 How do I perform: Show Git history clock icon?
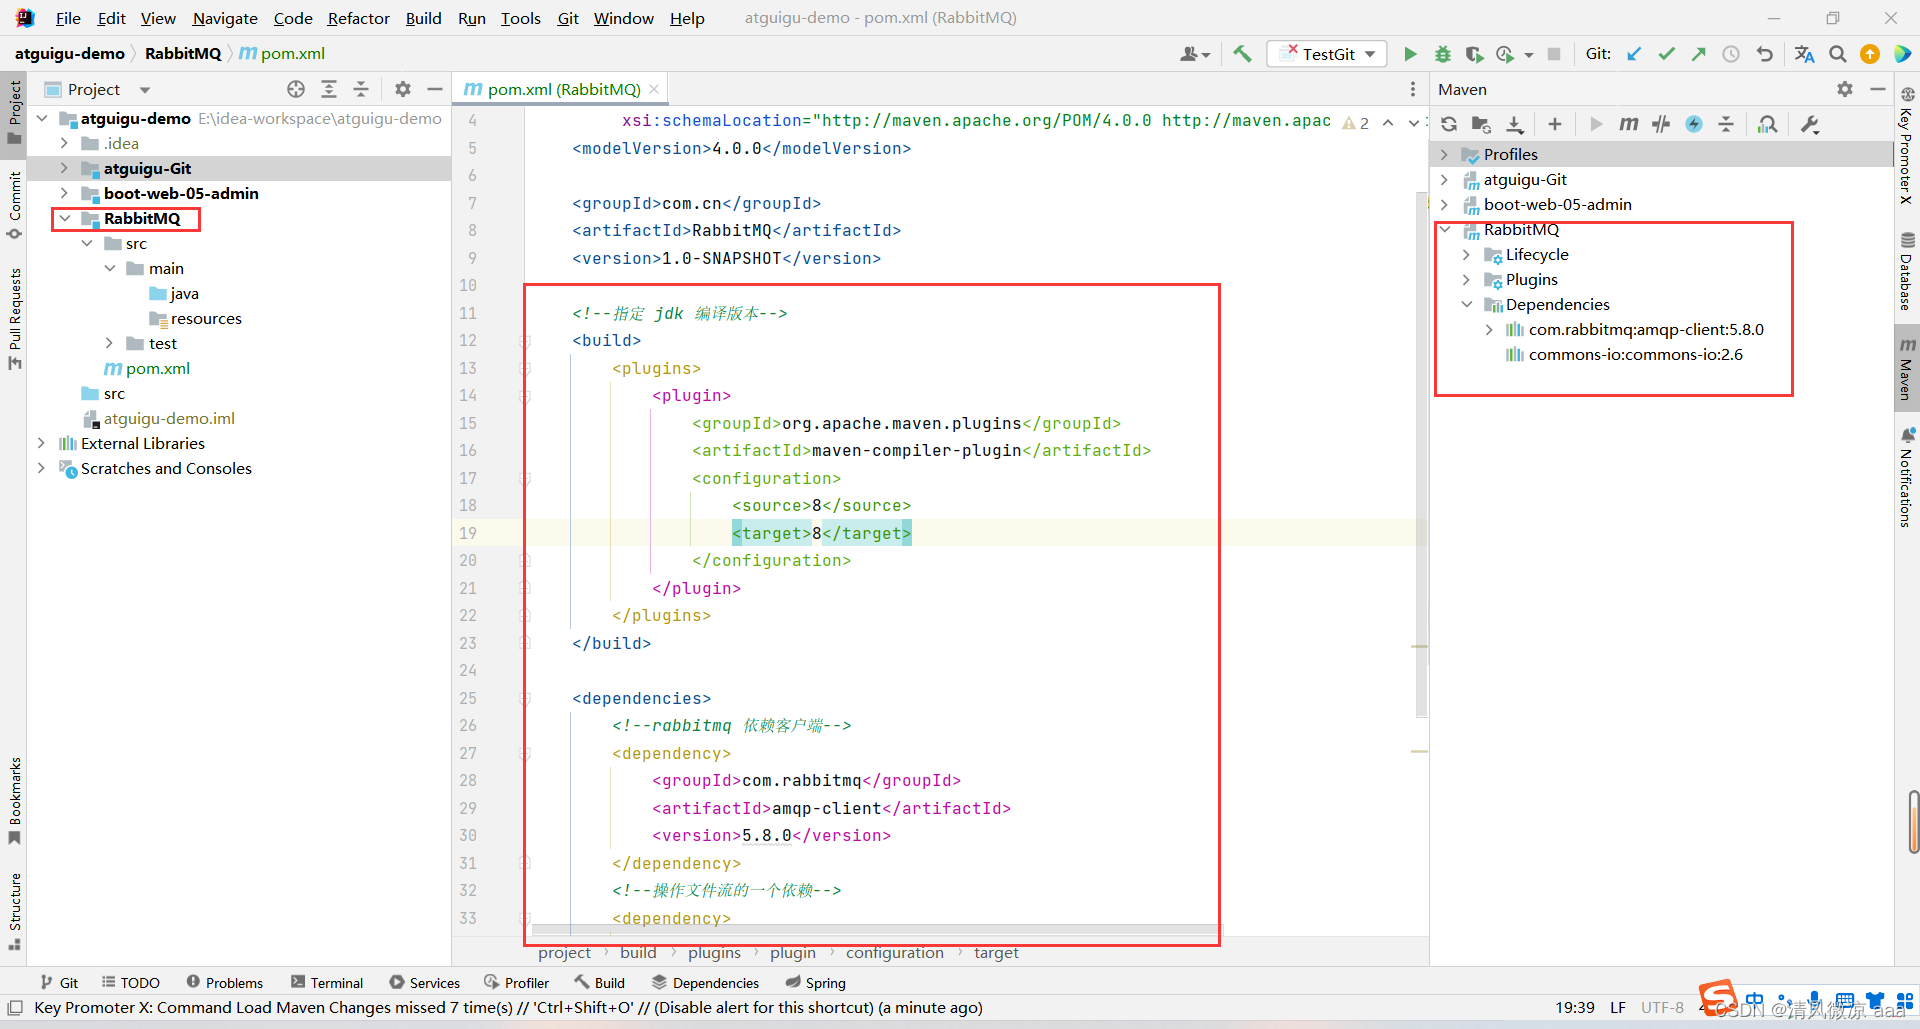[1731, 54]
